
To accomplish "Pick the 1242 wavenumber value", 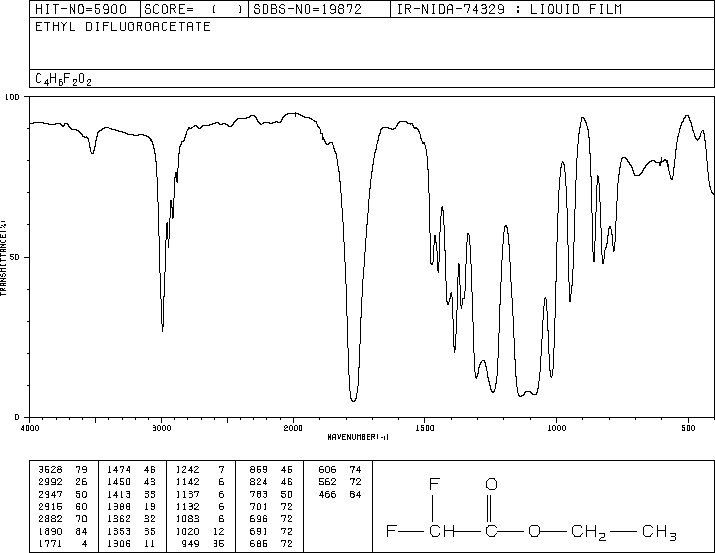I will [187, 470].
